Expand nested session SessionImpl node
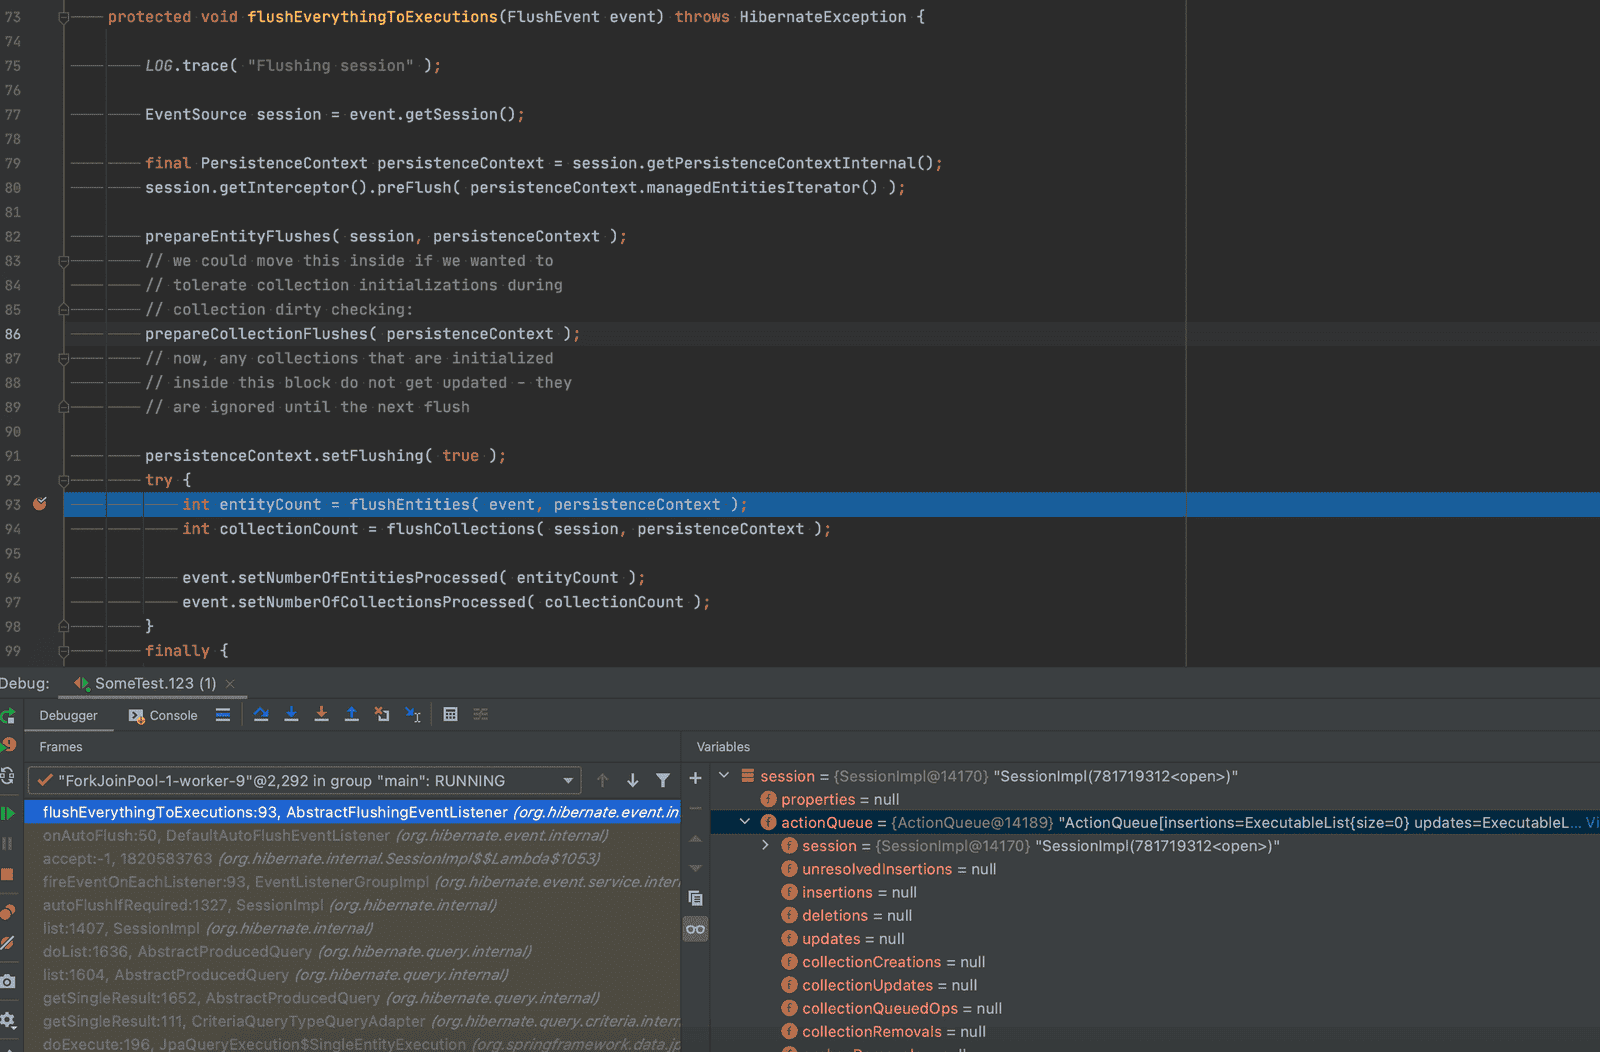 pos(765,845)
